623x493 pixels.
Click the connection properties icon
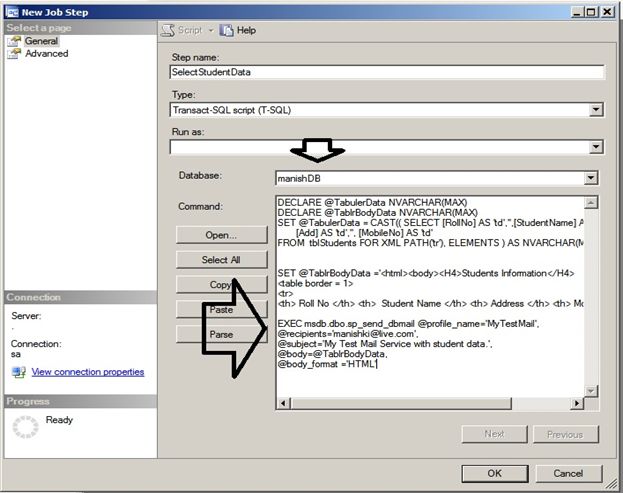point(19,372)
